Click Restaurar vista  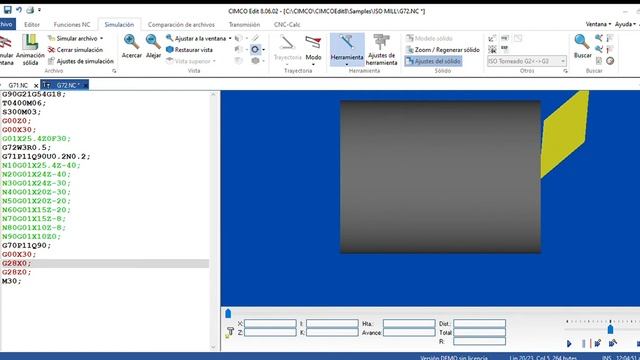189,50
